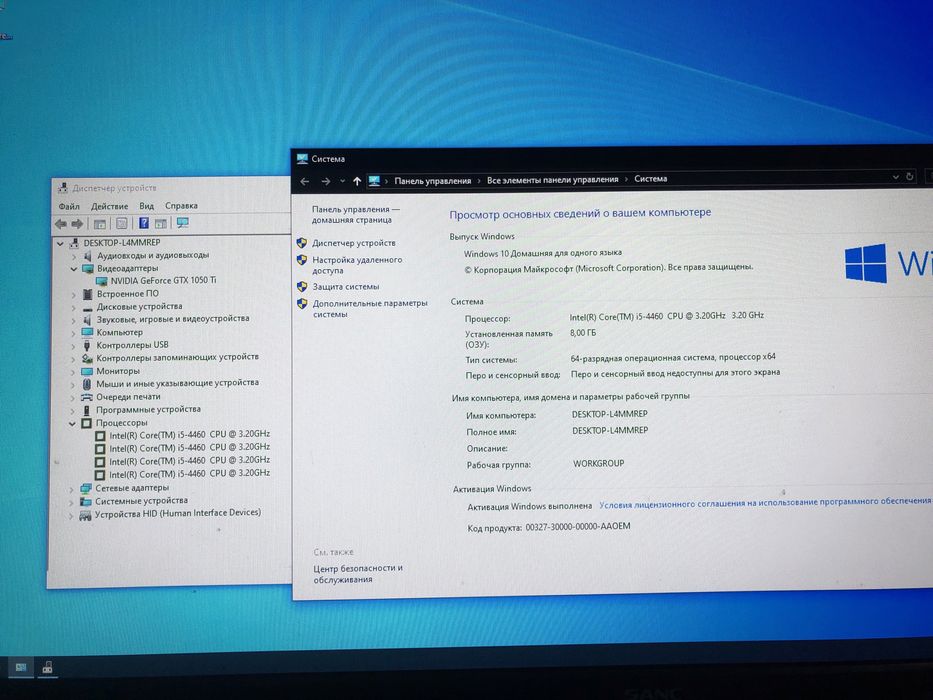Click computer icon in Система address bar

374,181
